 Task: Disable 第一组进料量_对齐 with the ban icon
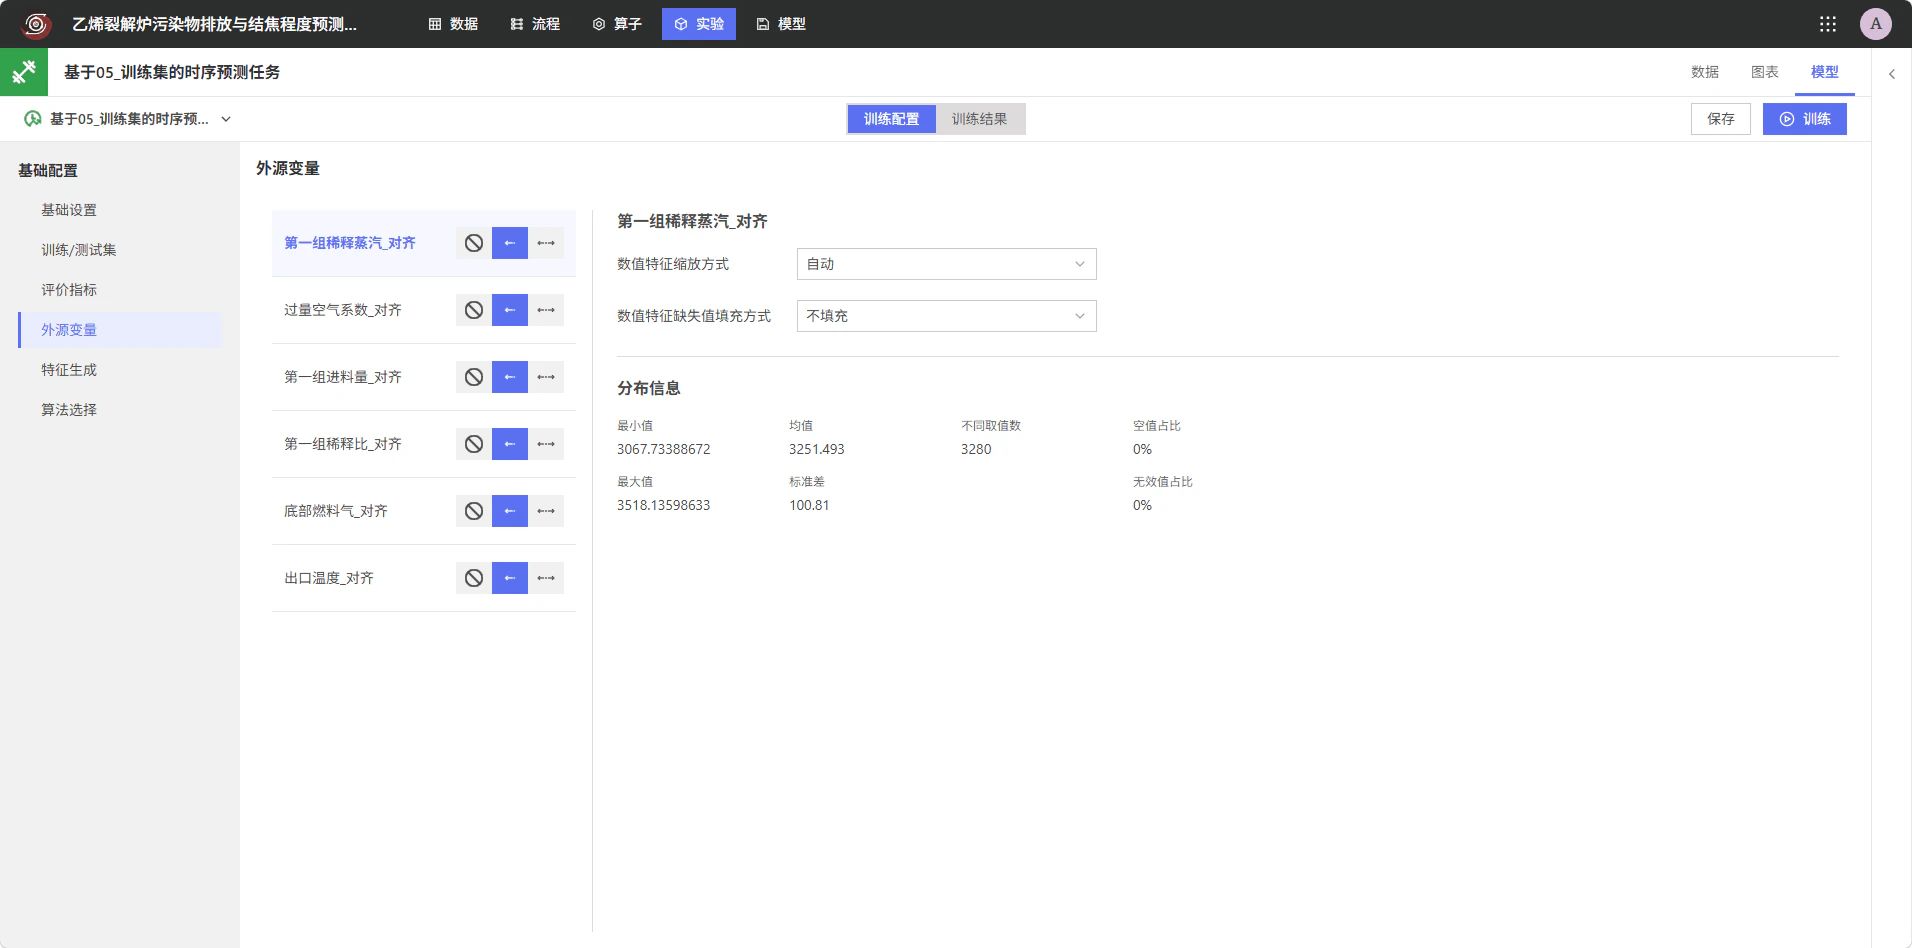[x=474, y=377]
